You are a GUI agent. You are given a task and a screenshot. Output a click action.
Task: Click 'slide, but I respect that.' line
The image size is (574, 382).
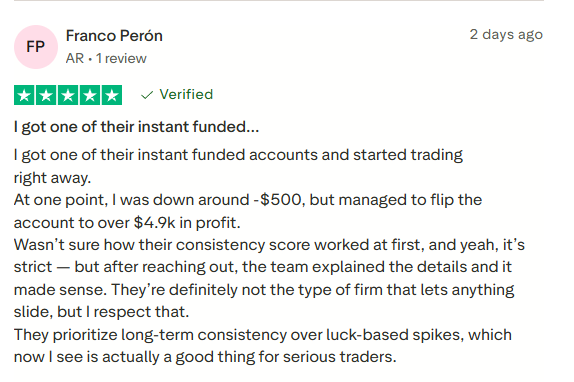pos(101,312)
